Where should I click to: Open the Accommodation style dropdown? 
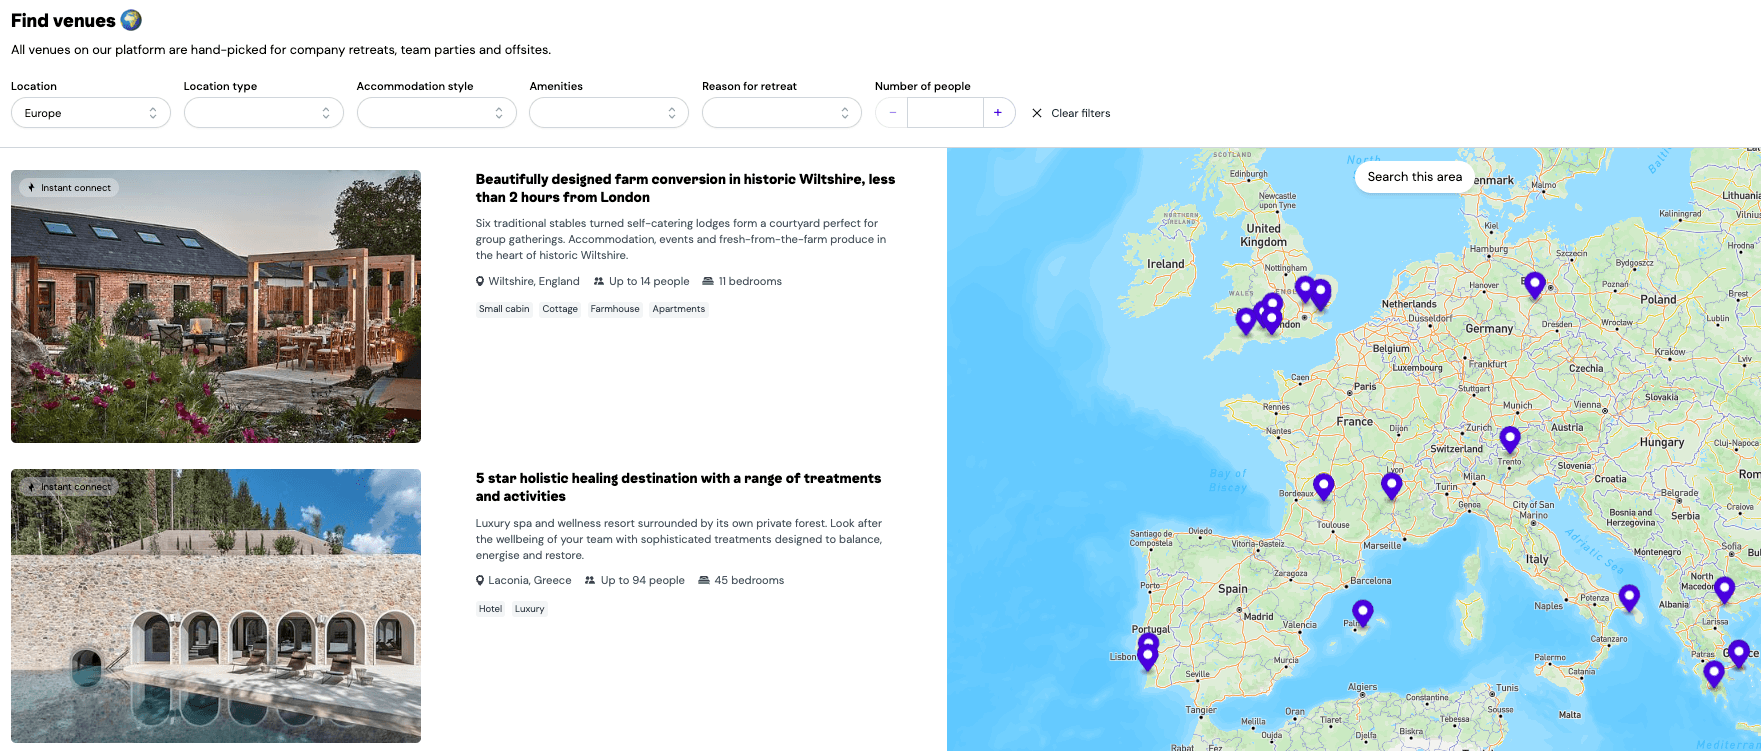(x=436, y=113)
